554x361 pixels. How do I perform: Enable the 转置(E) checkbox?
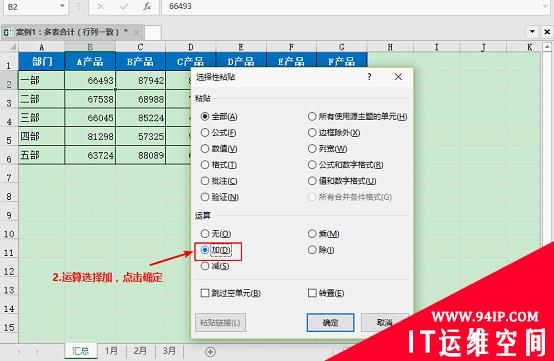coord(312,293)
